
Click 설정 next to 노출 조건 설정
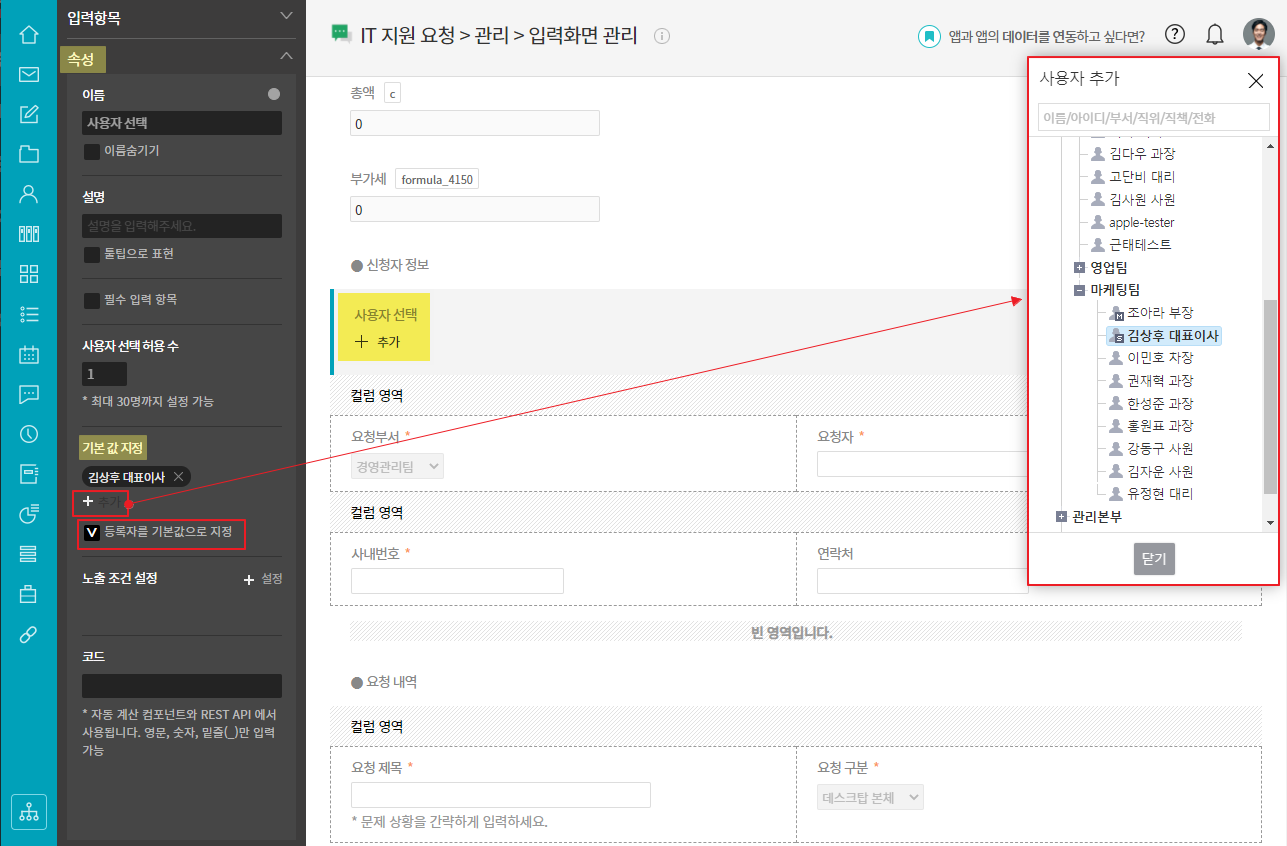[x=264, y=579]
